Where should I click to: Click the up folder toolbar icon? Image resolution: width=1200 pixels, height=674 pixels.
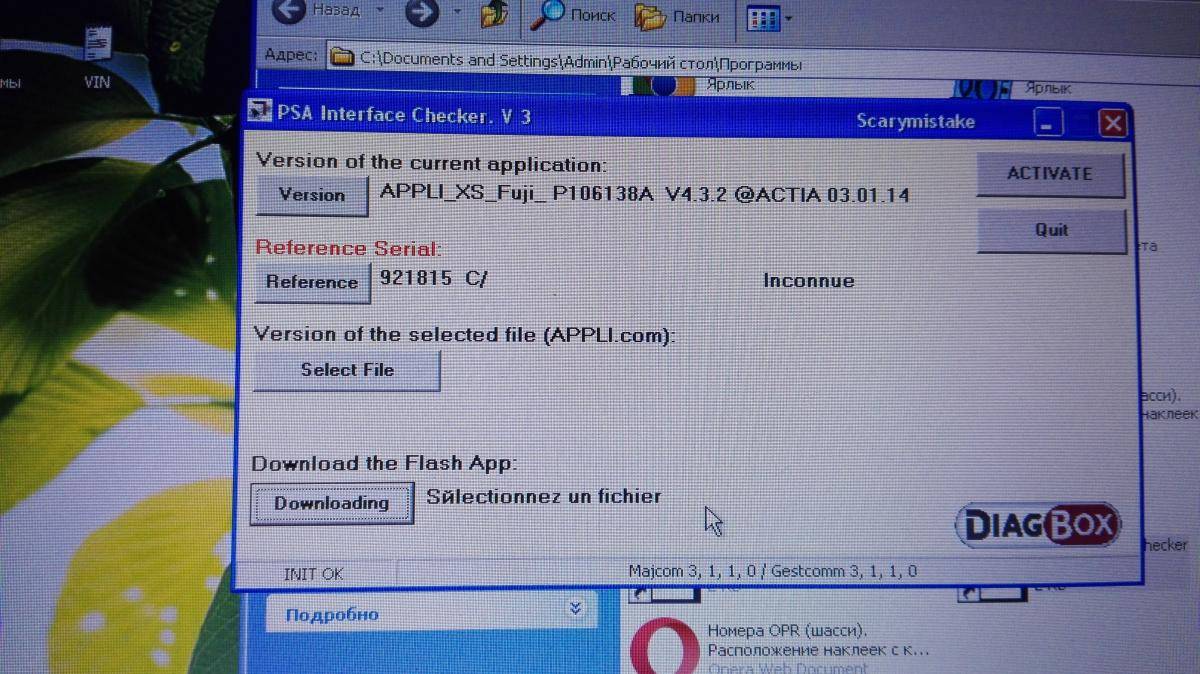click(494, 14)
